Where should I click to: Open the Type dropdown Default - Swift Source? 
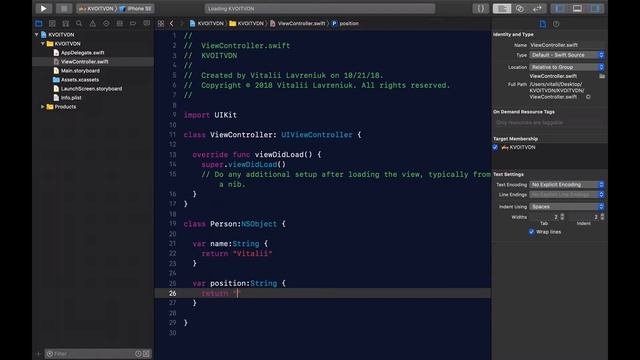click(567, 55)
